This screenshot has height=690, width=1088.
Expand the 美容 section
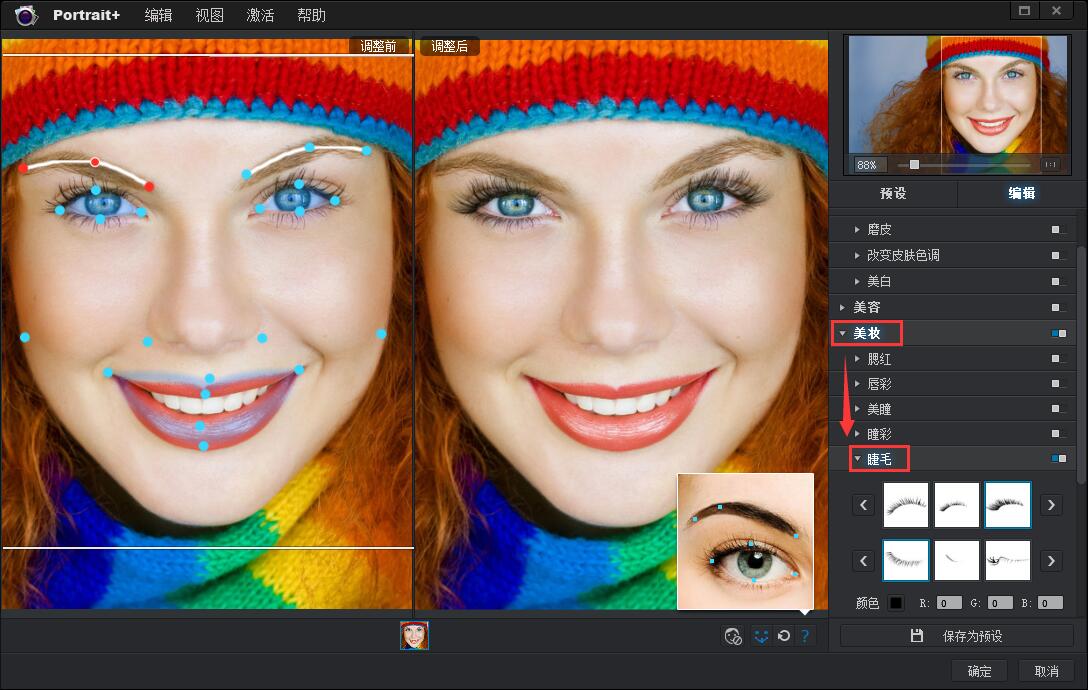tap(842, 307)
